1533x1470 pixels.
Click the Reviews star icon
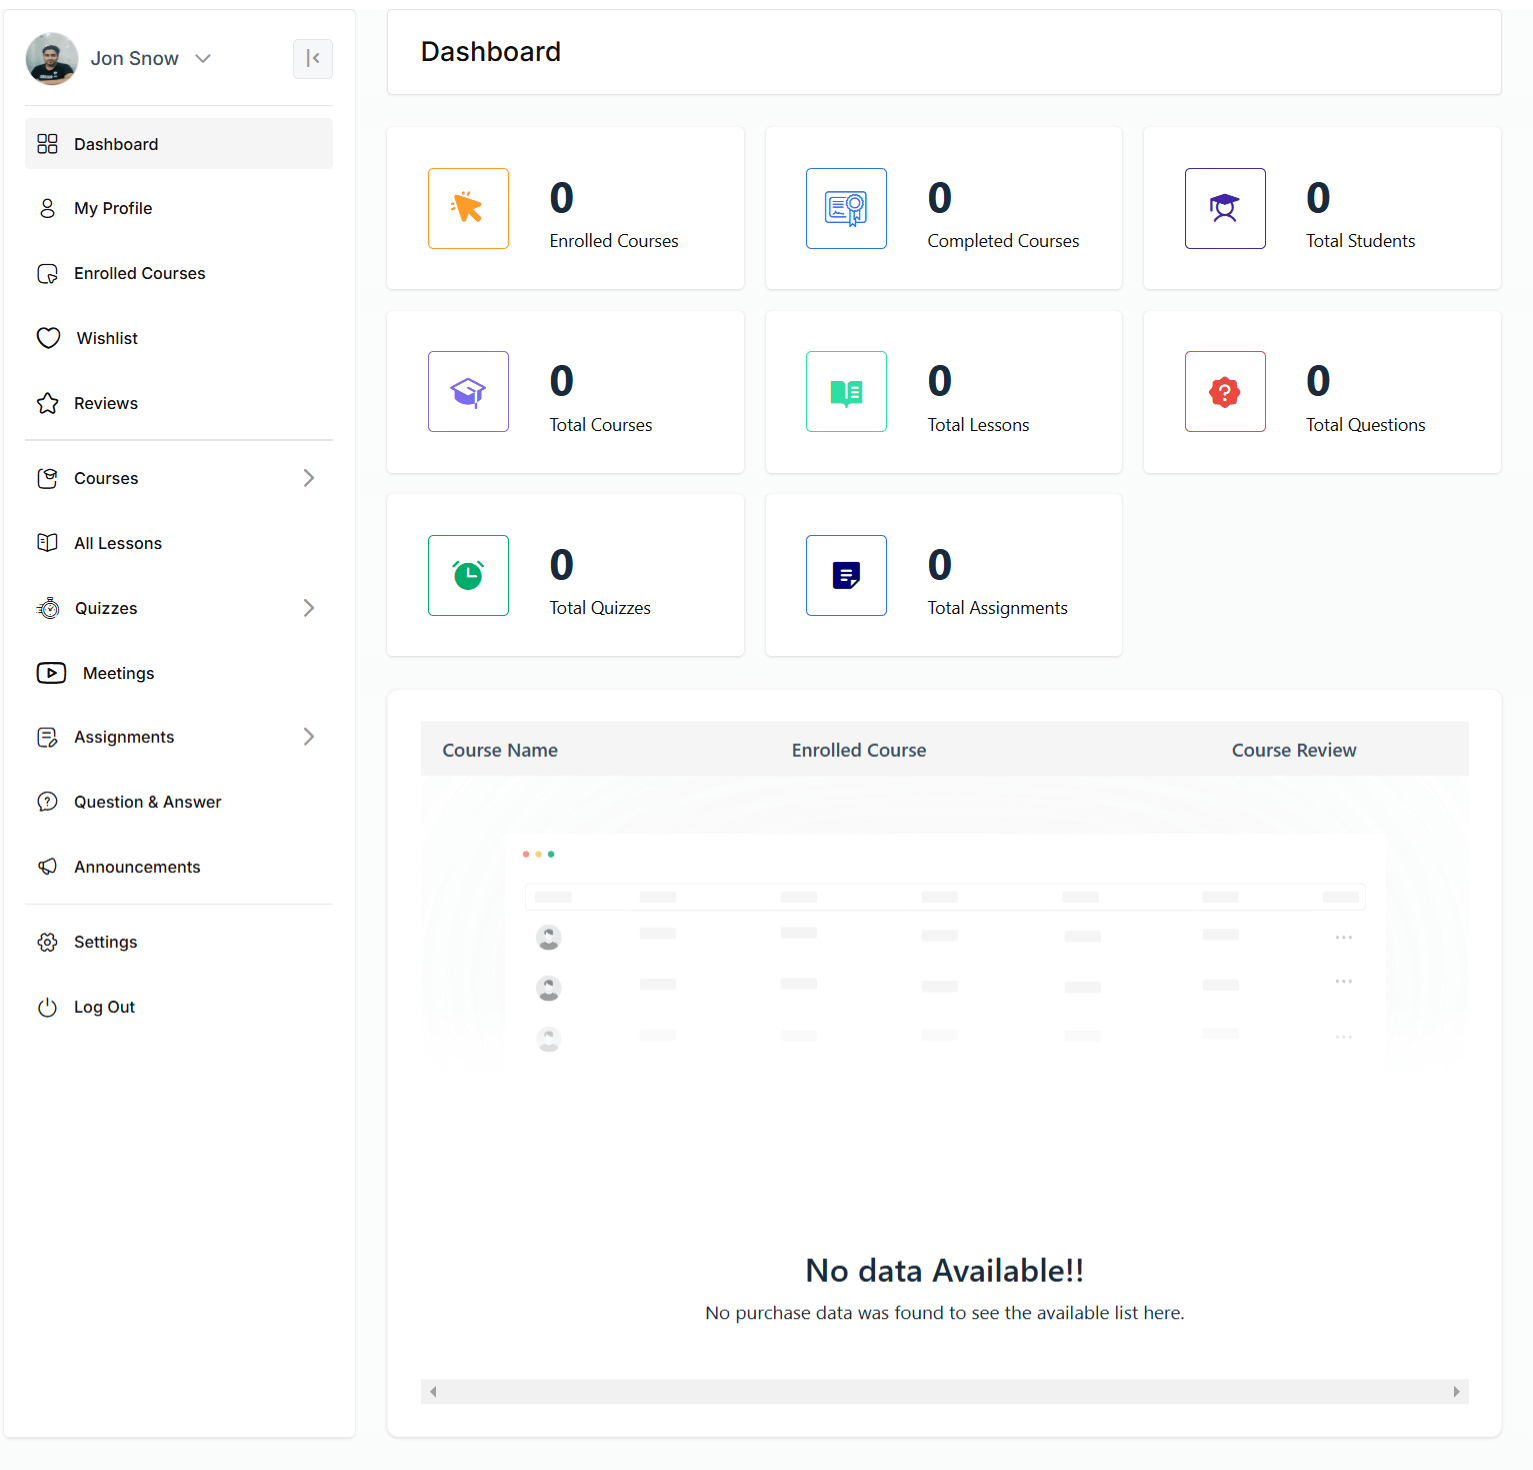point(48,403)
